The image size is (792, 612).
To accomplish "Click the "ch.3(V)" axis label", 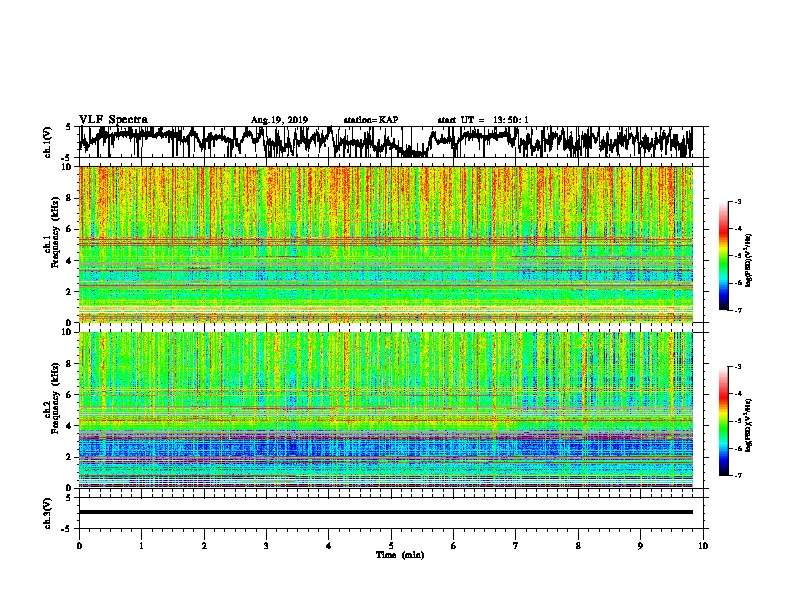I will [48, 513].
